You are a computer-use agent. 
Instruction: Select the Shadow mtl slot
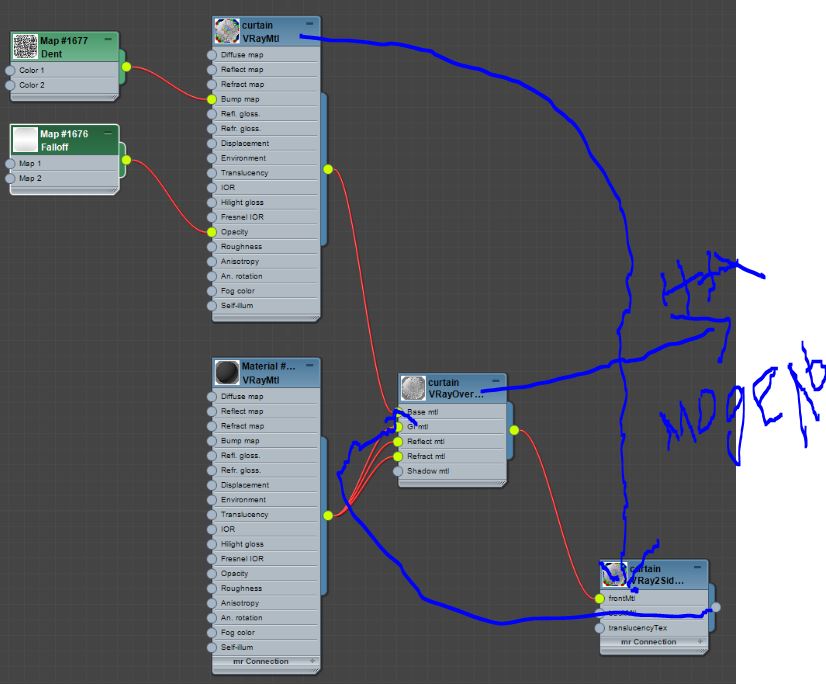(428, 471)
